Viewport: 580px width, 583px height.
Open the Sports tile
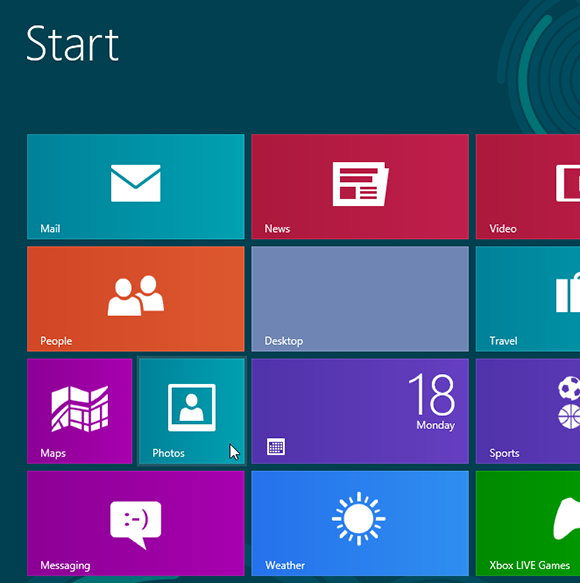(528, 411)
